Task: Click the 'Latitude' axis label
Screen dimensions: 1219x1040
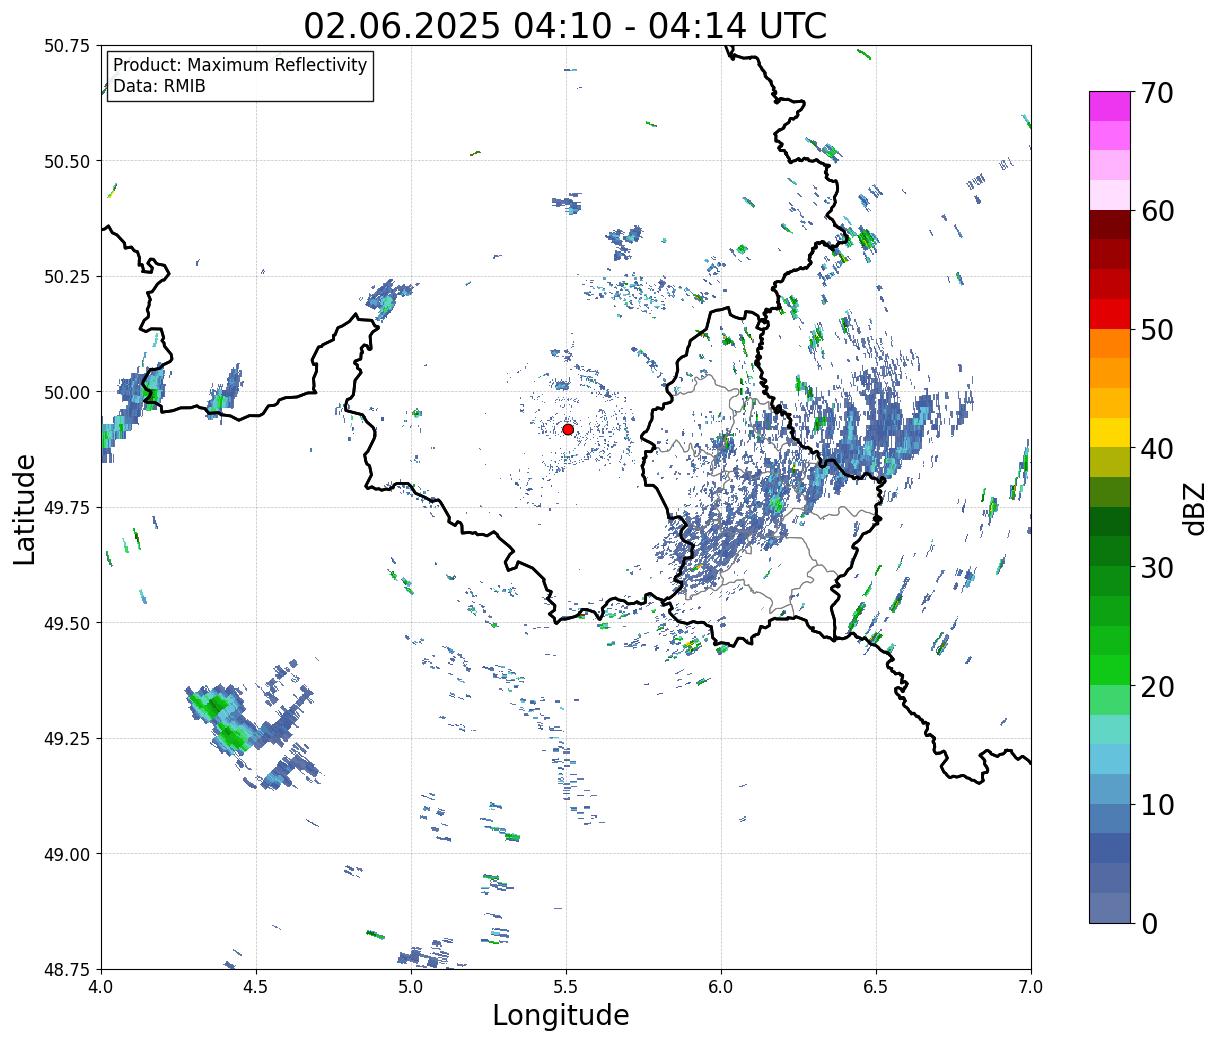Action: coord(25,509)
